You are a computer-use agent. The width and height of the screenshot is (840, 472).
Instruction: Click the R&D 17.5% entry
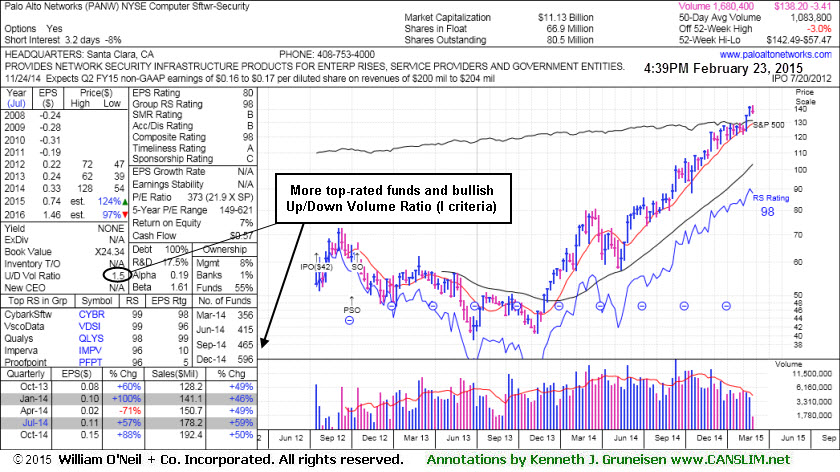[x=161, y=263]
